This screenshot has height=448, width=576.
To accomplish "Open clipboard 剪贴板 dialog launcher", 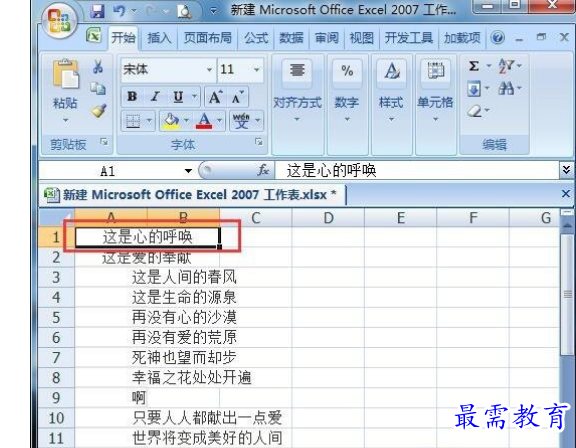I will click(105, 142).
